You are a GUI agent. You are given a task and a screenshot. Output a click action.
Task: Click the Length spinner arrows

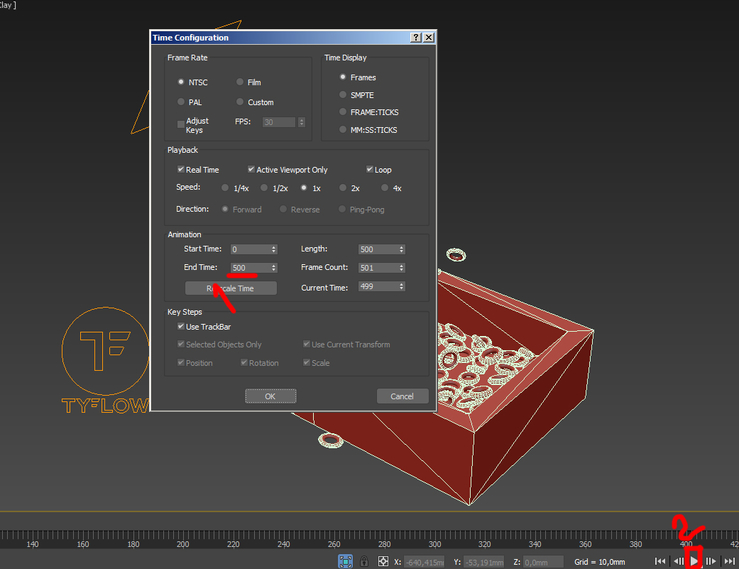(x=402, y=249)
